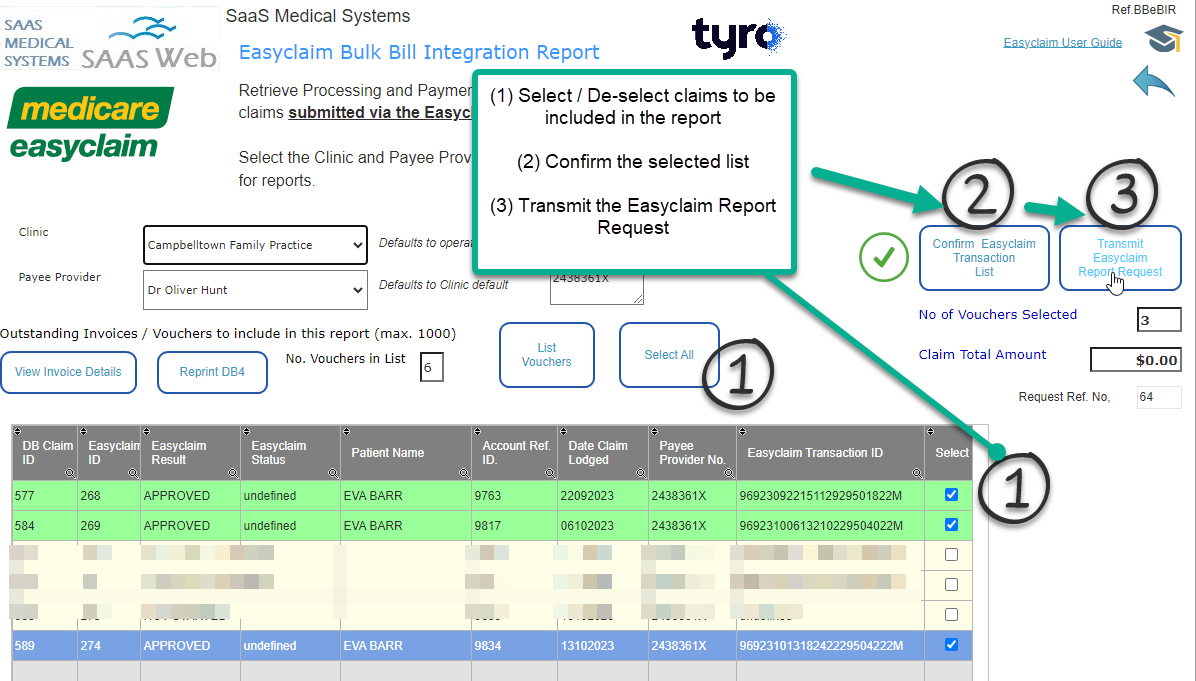The width and height of the screenshot is (1196, 681).
Task: Click the medicare easyclaim logo
Action: (x=90, y=124)
